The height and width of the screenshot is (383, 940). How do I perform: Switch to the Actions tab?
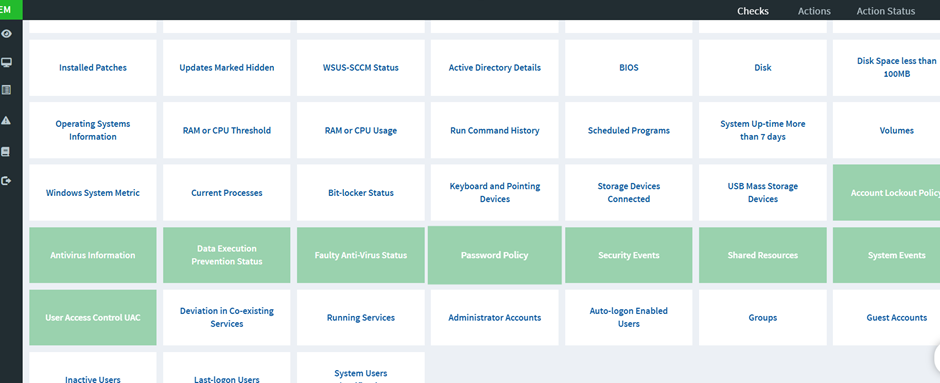pos(814,11)
